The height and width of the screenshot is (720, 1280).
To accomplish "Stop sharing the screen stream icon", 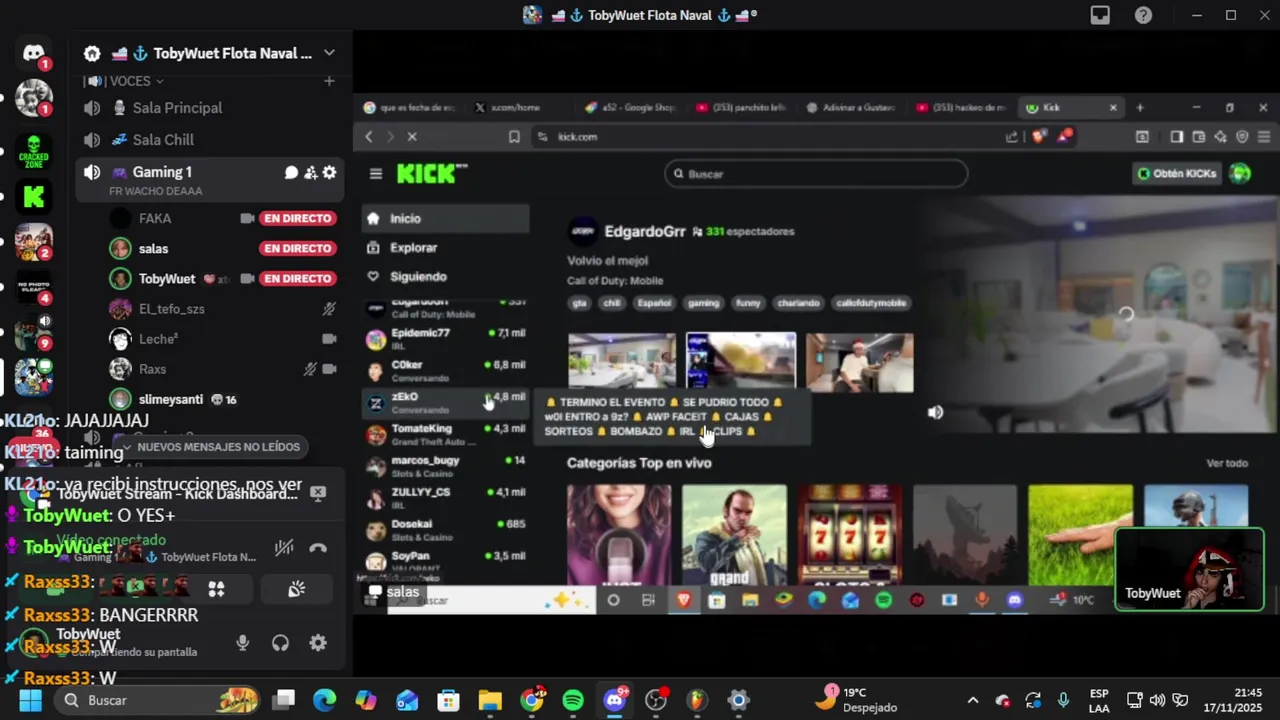I will pos(318,492).
